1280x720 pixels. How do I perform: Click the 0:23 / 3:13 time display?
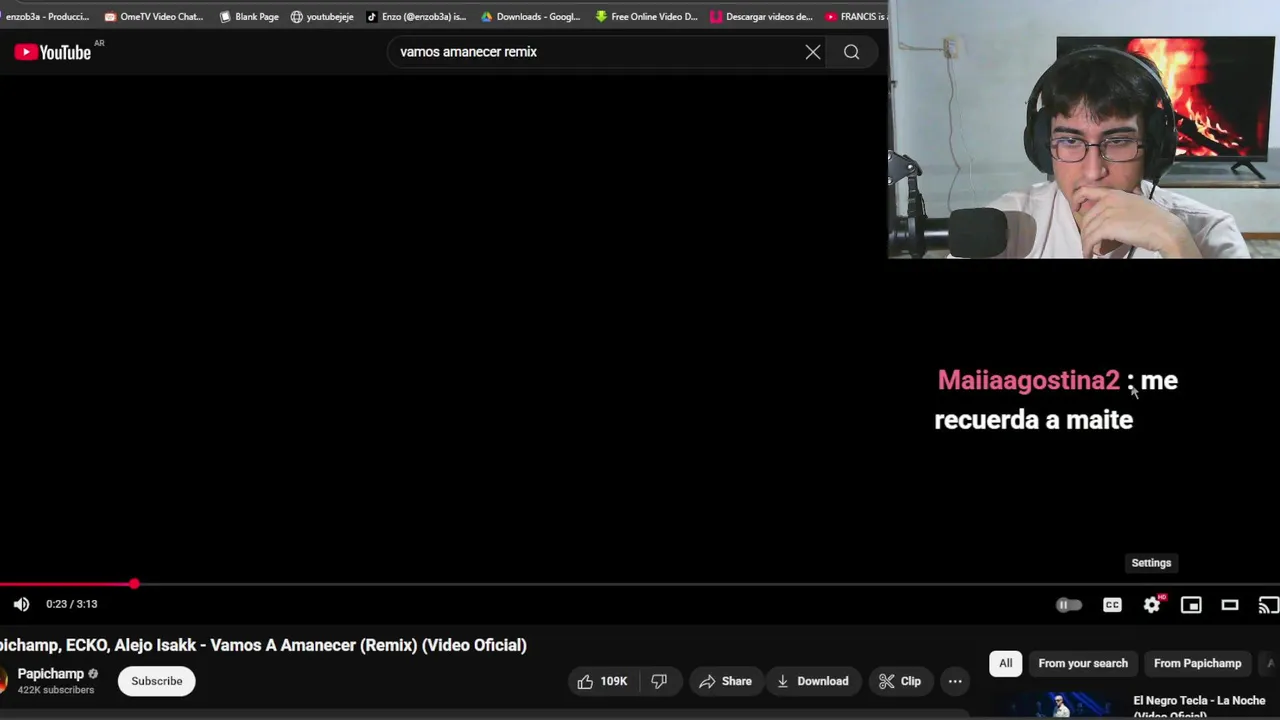(x=72, y=604)
